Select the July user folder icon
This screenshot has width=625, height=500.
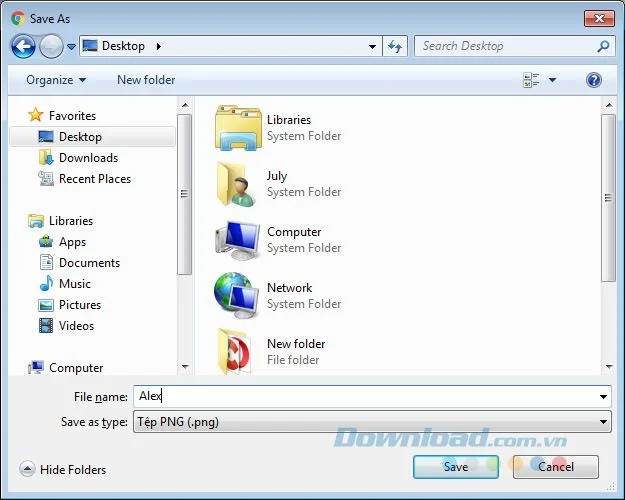[x=236, y=184]
